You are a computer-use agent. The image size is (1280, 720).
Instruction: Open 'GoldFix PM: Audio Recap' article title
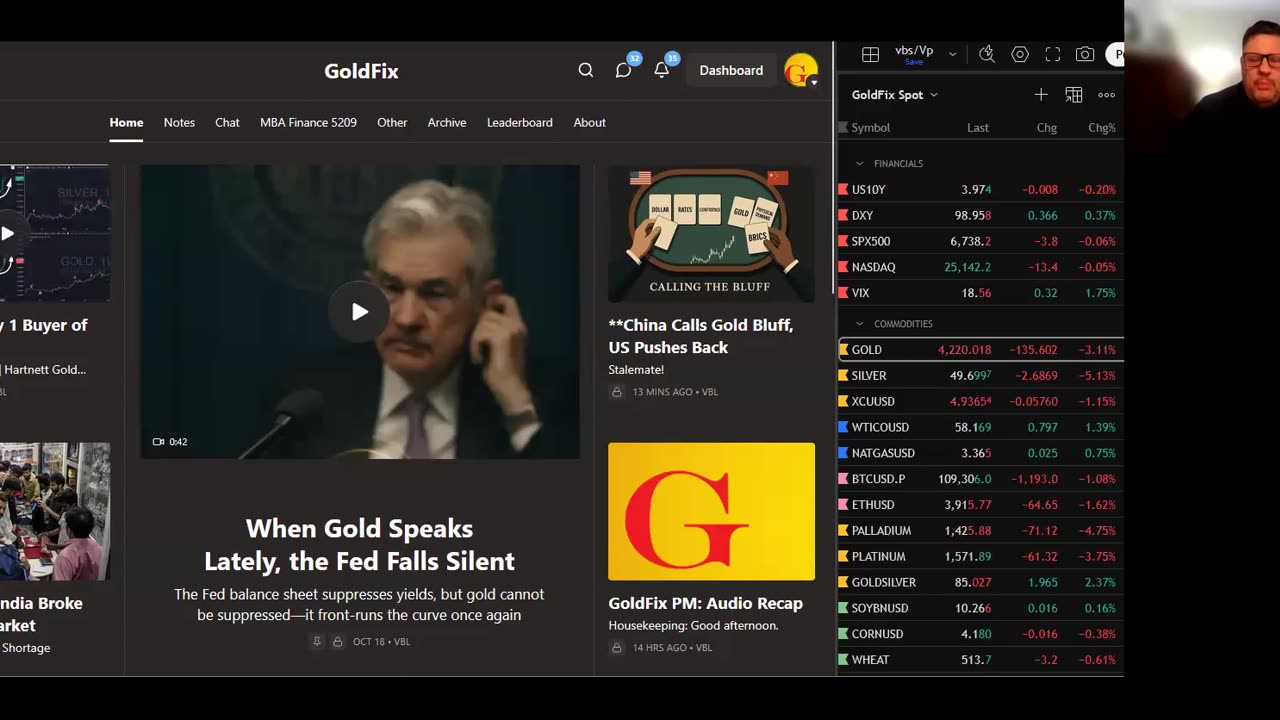pos(706,603)
